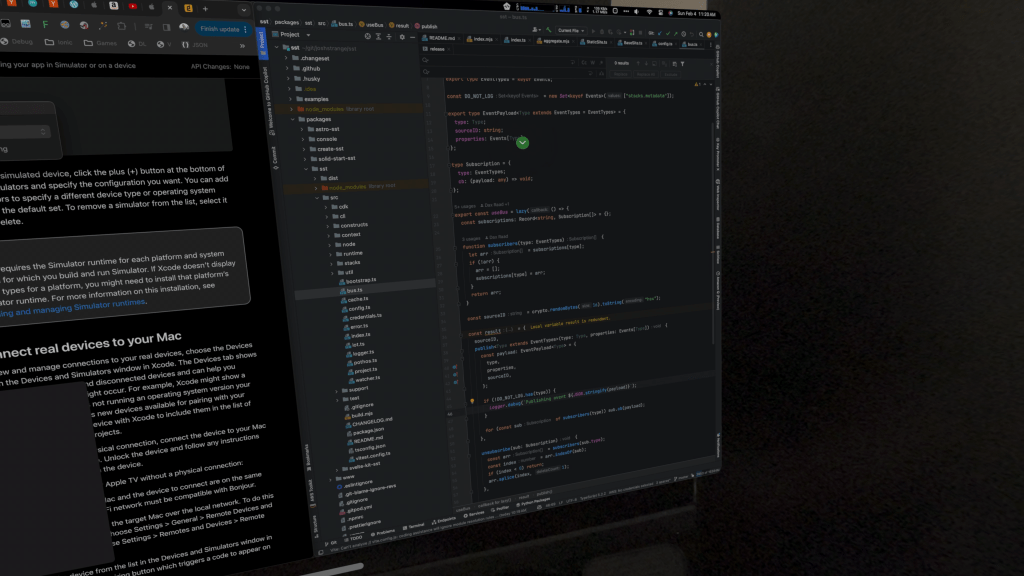Open the Commit tool window from left sidebar
The image size is (1024, 576).
point(275,153)
